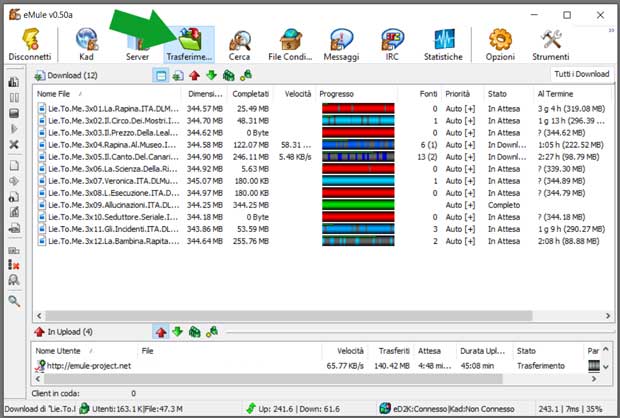
Task: Sort by Completati column header
Action: coord(250,94)
